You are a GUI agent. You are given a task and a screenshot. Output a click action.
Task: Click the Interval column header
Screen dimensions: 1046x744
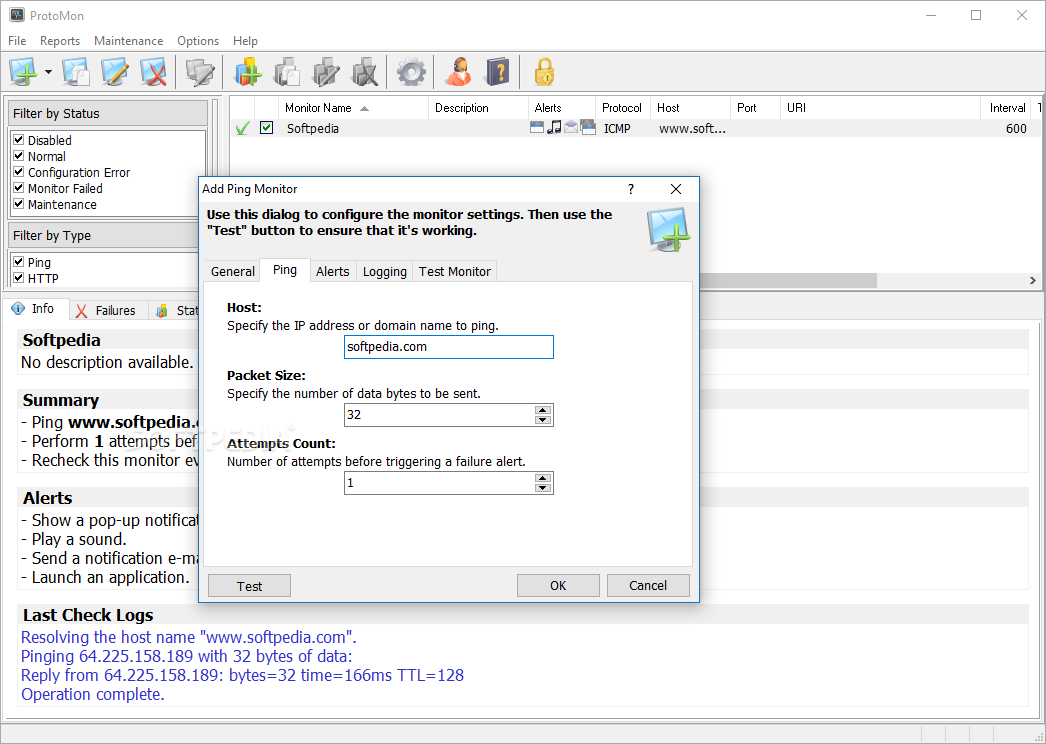coord(1007,107)
